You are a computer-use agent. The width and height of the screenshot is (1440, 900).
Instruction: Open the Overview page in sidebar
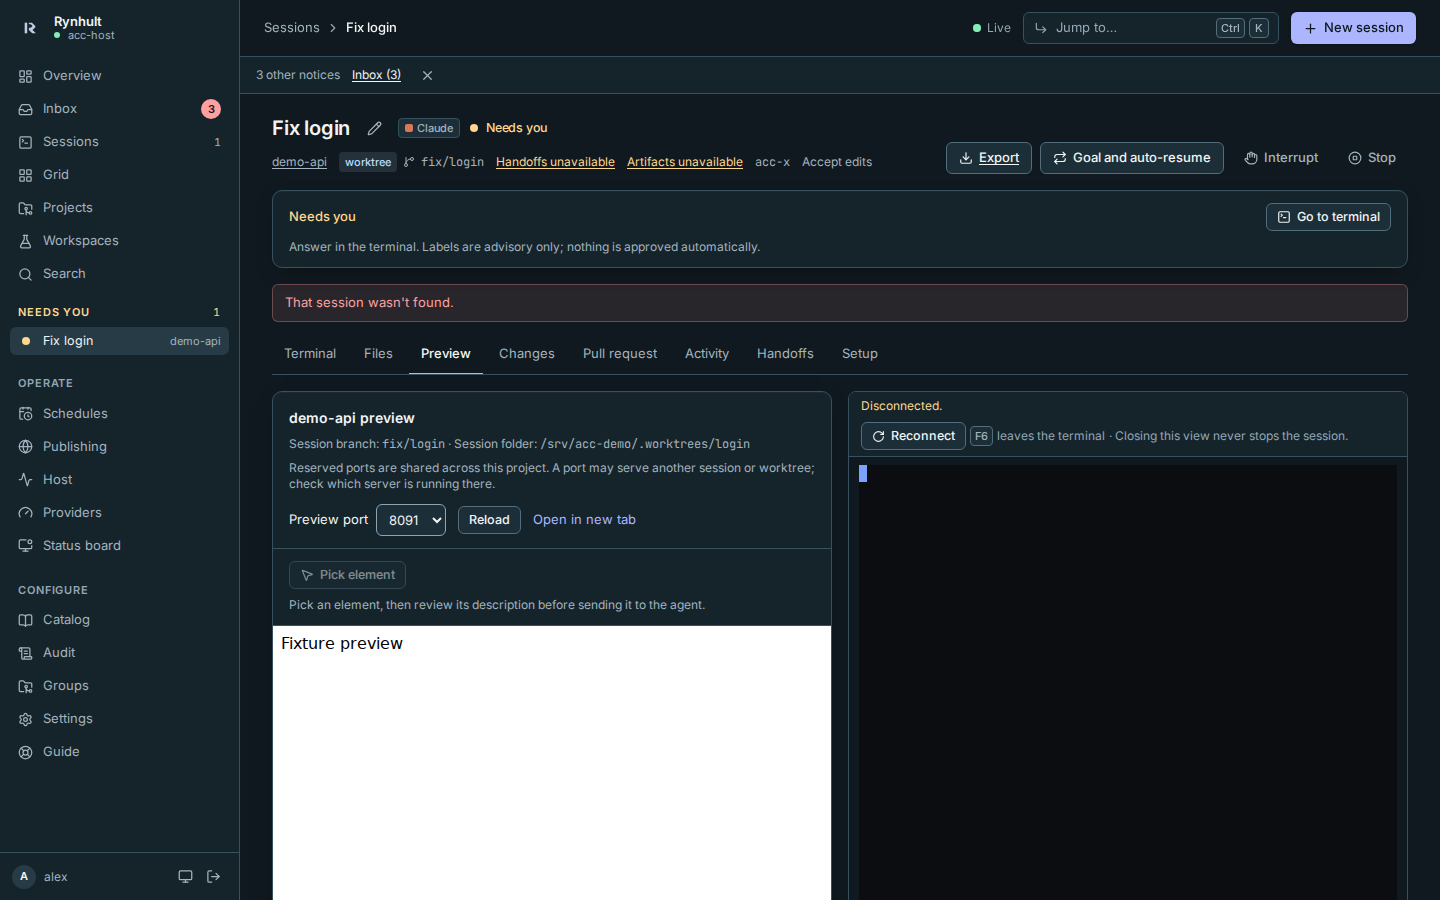pyautogui.click(x=119, y=76)
